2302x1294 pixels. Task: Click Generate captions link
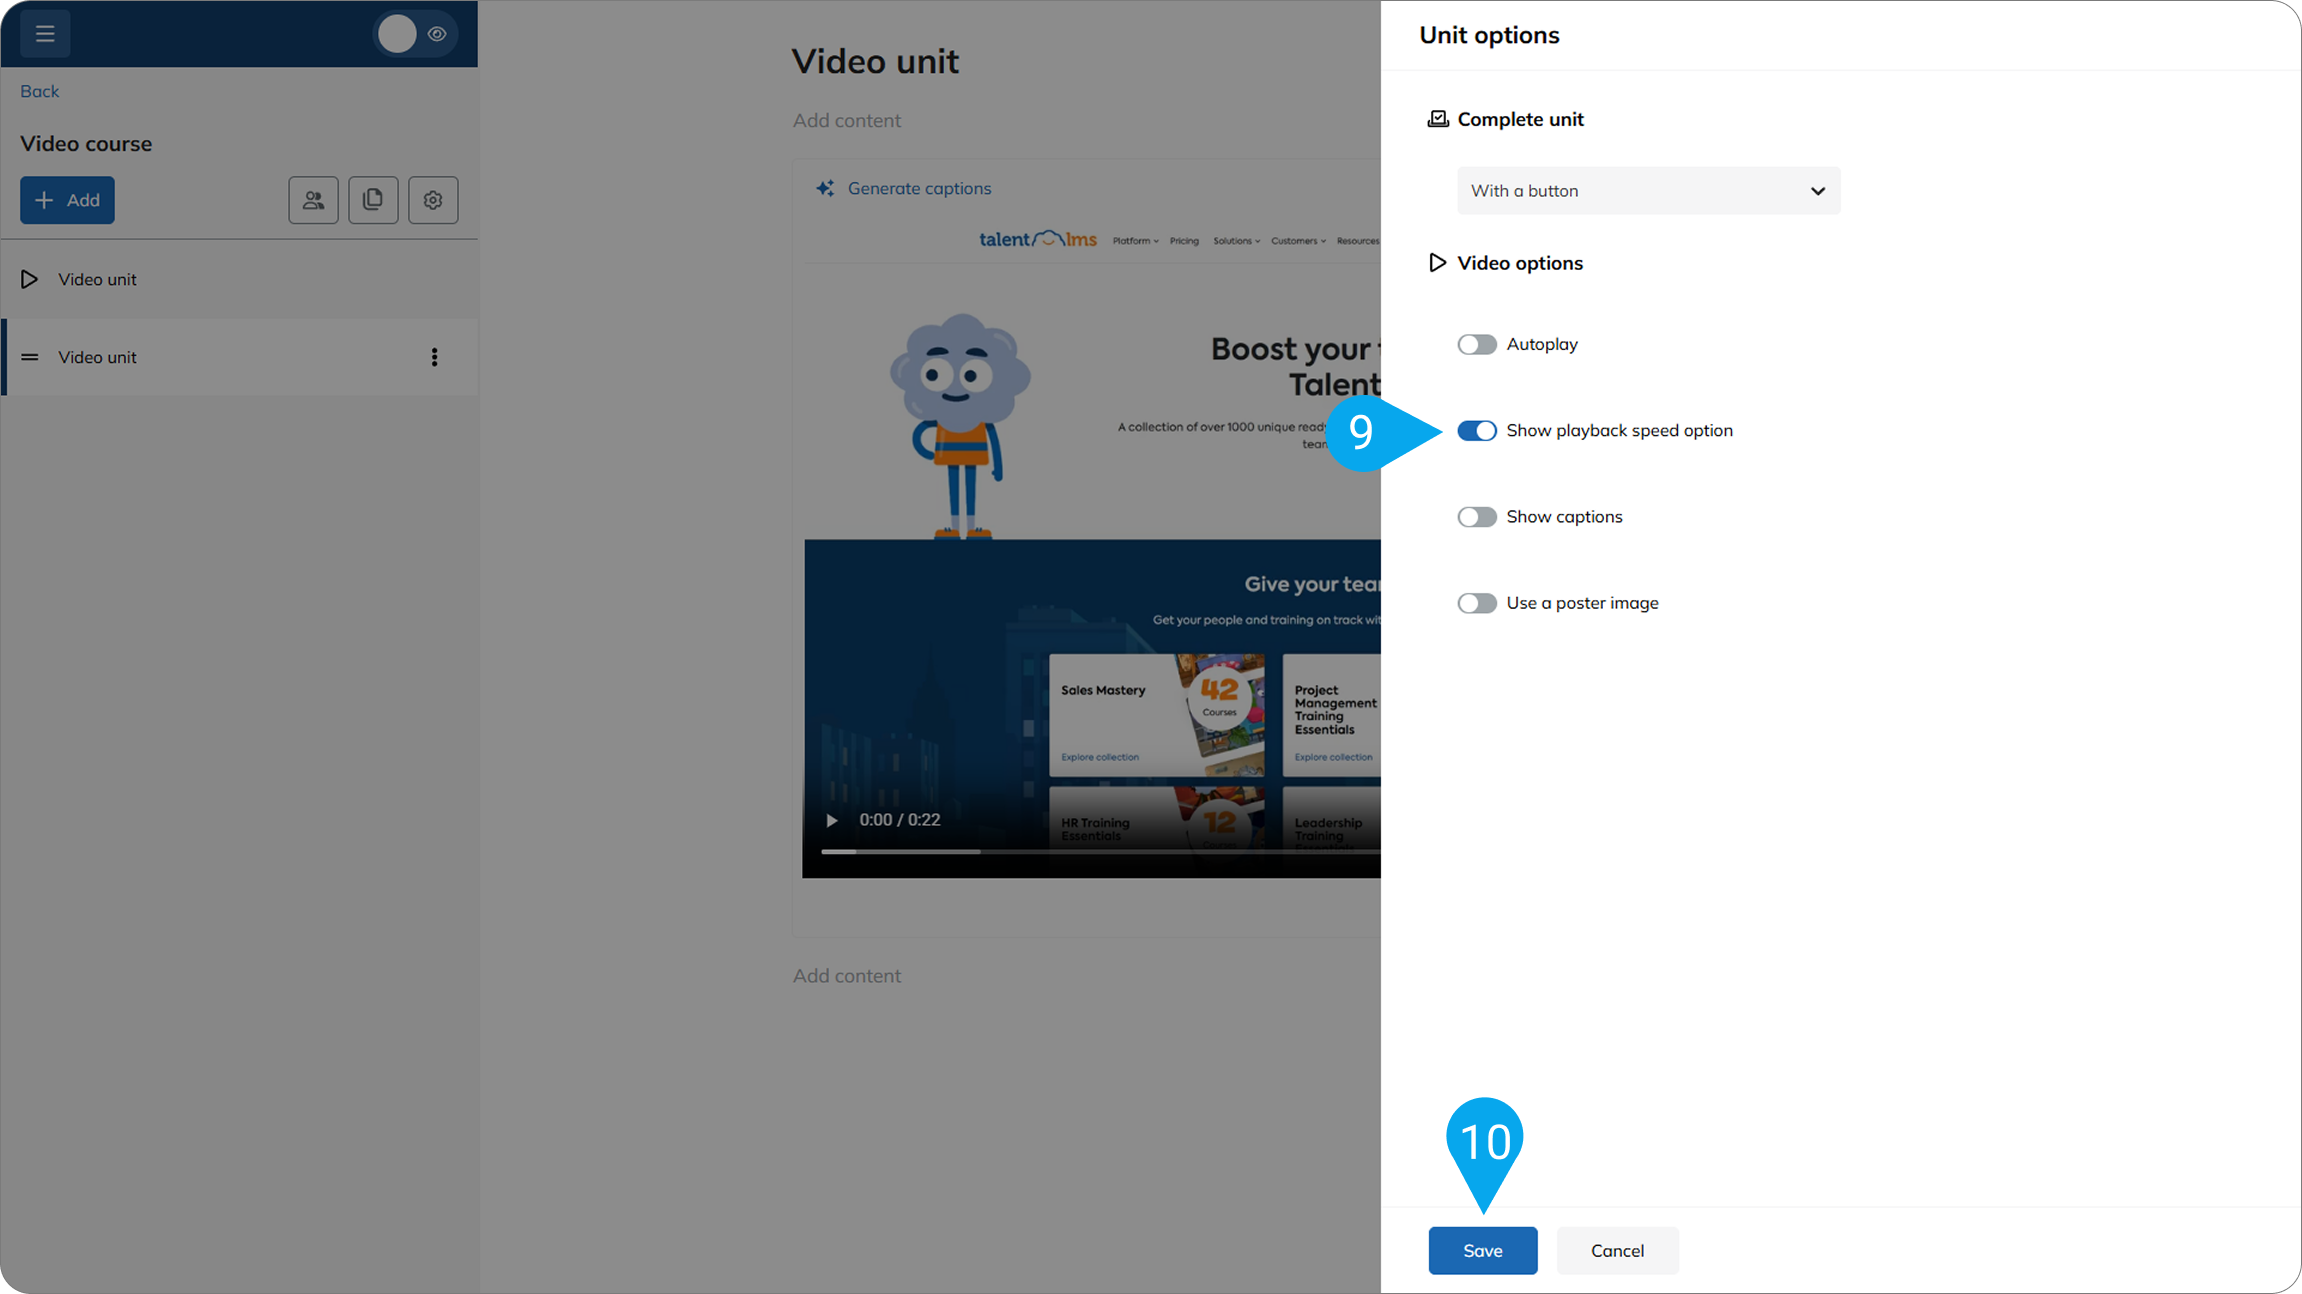point(919,188)
